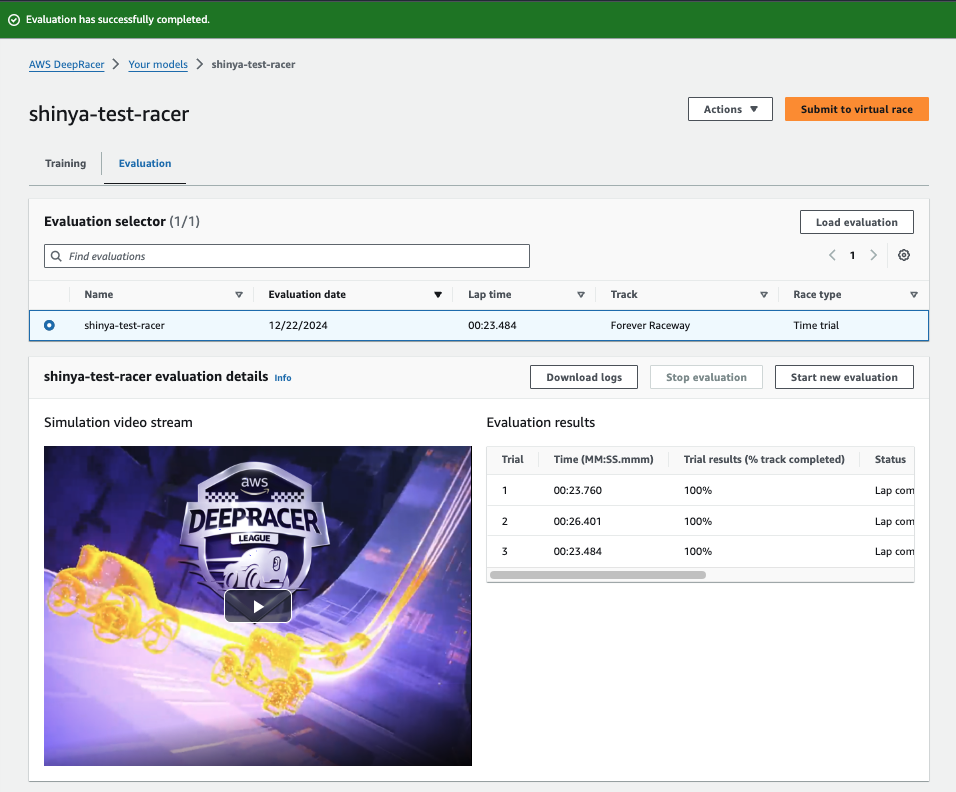Click the Evaluation date header label
Screen dimensions: 956x792
click(x=307, y=294)
